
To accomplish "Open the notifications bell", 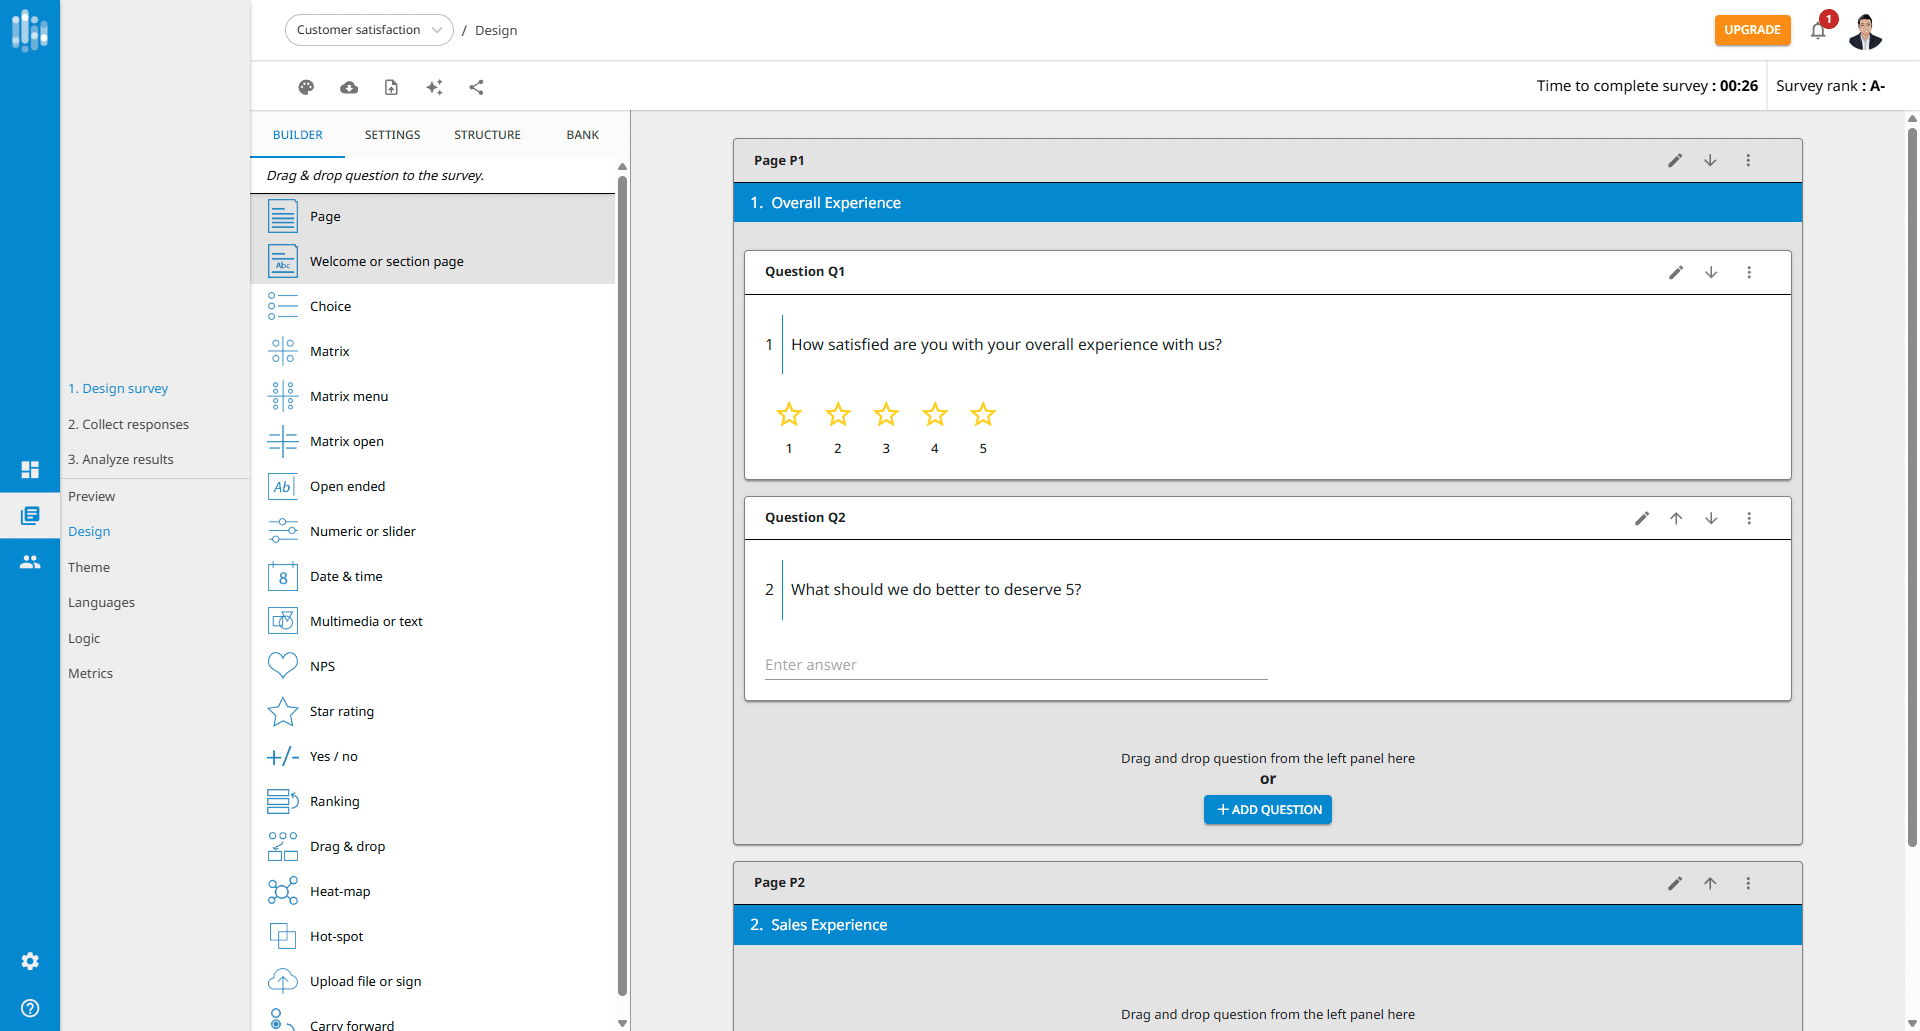I will click(x=1818, y=31).
